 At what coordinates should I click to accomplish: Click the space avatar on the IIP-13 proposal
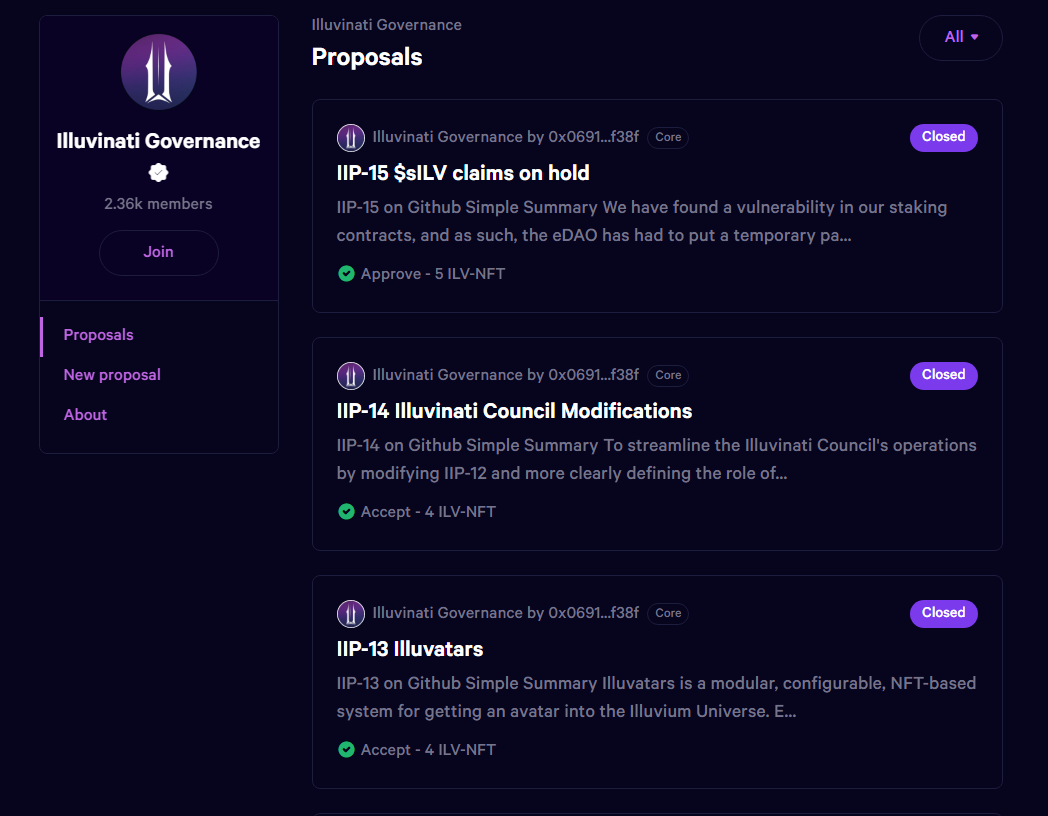351,613
